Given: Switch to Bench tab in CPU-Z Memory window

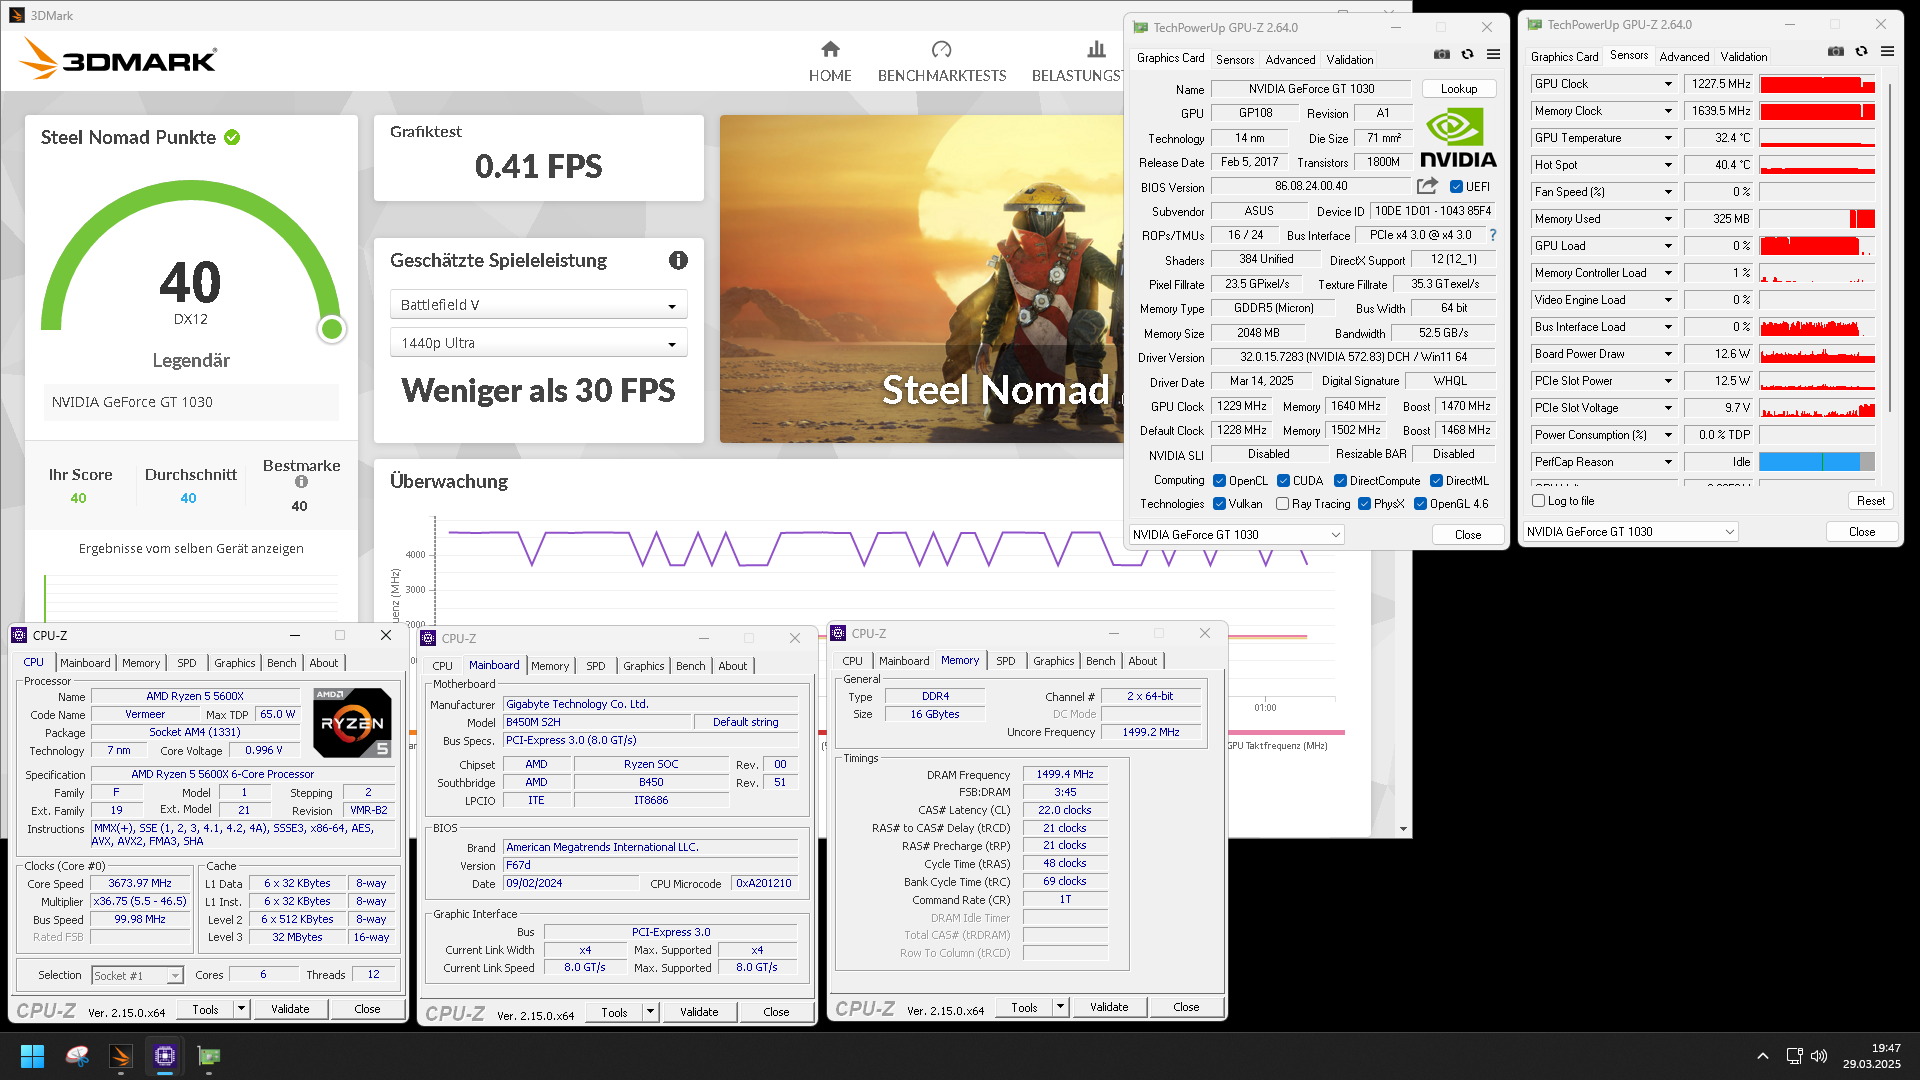Looking at the screenshot, I should click(1100, 661).
